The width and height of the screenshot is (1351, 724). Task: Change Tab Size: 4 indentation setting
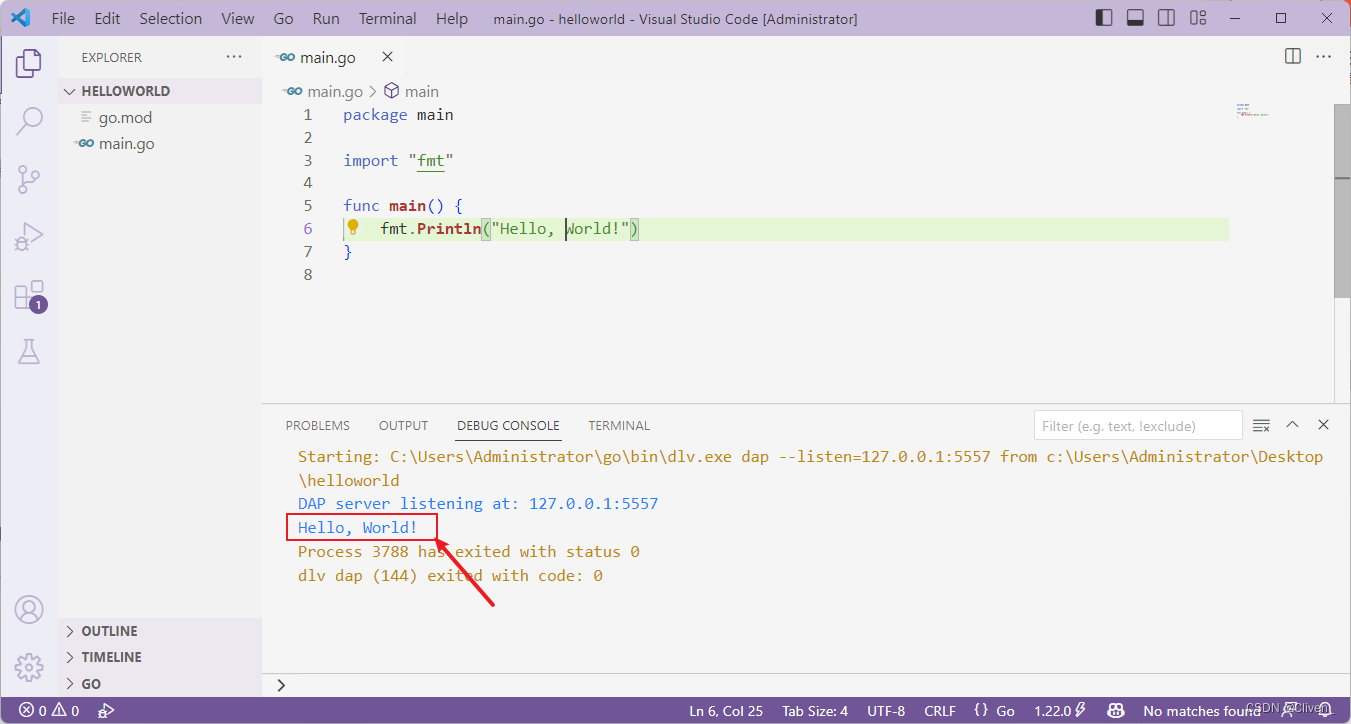point(815,711)
